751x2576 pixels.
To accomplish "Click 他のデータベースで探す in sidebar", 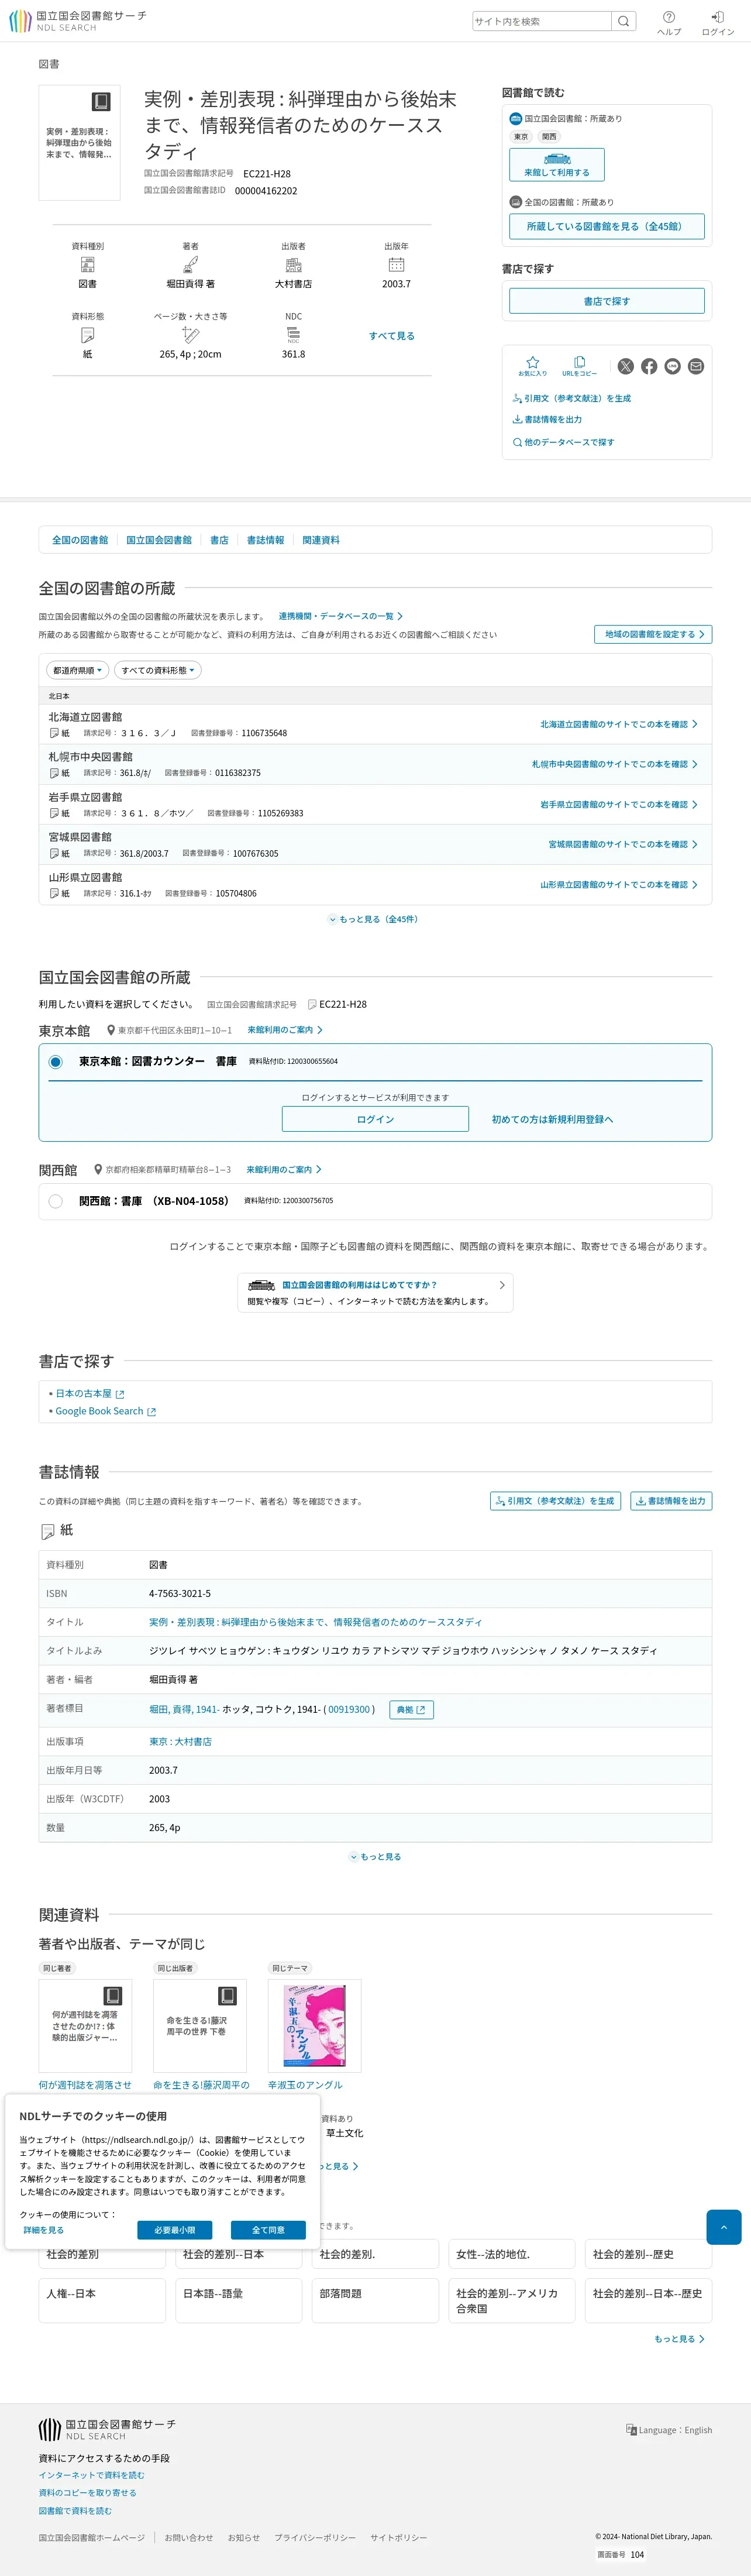I will [563, 442].
